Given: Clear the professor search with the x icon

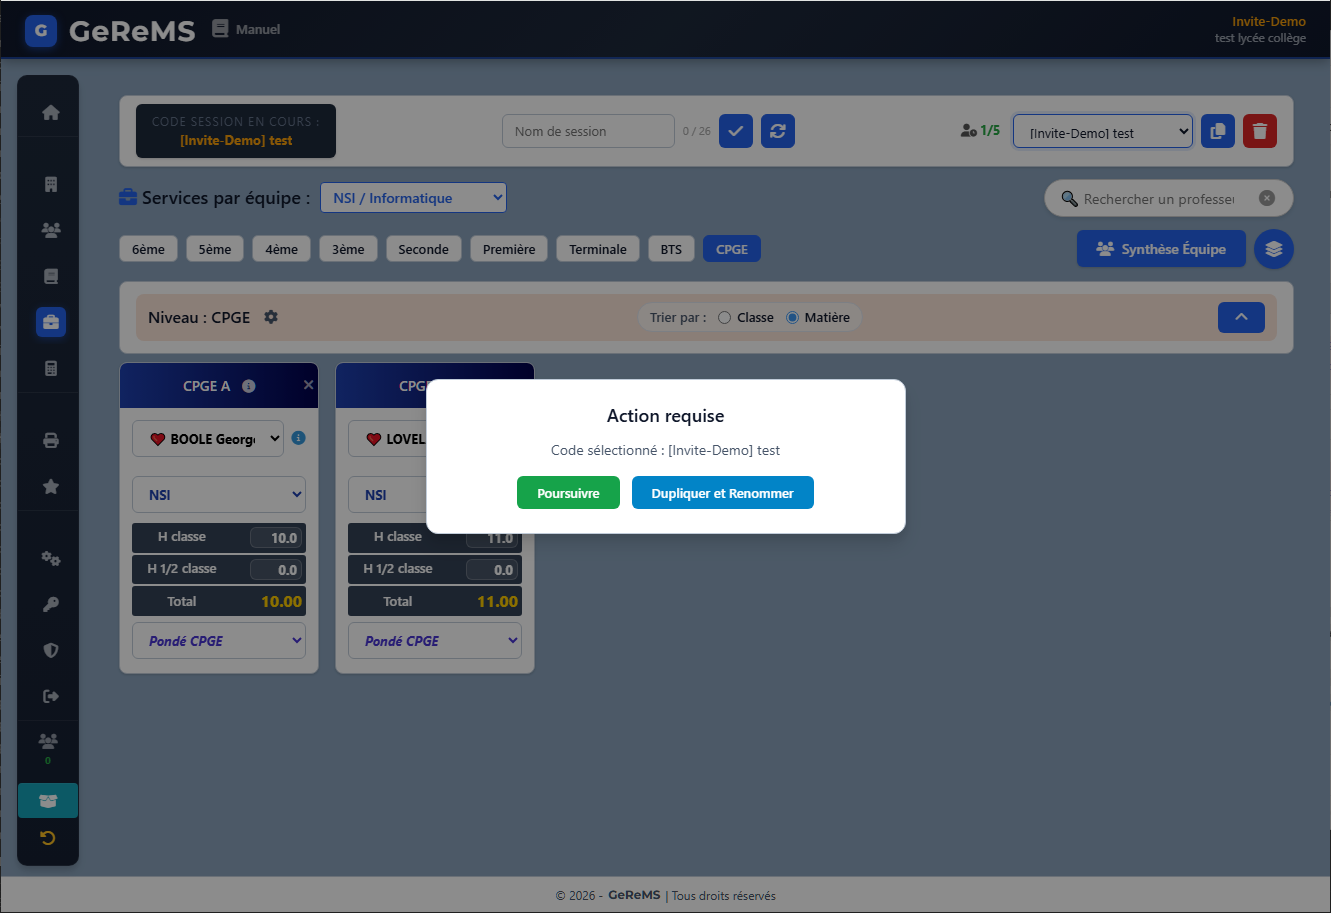Looking at the screenshot, I should [x=1267, y=198].
